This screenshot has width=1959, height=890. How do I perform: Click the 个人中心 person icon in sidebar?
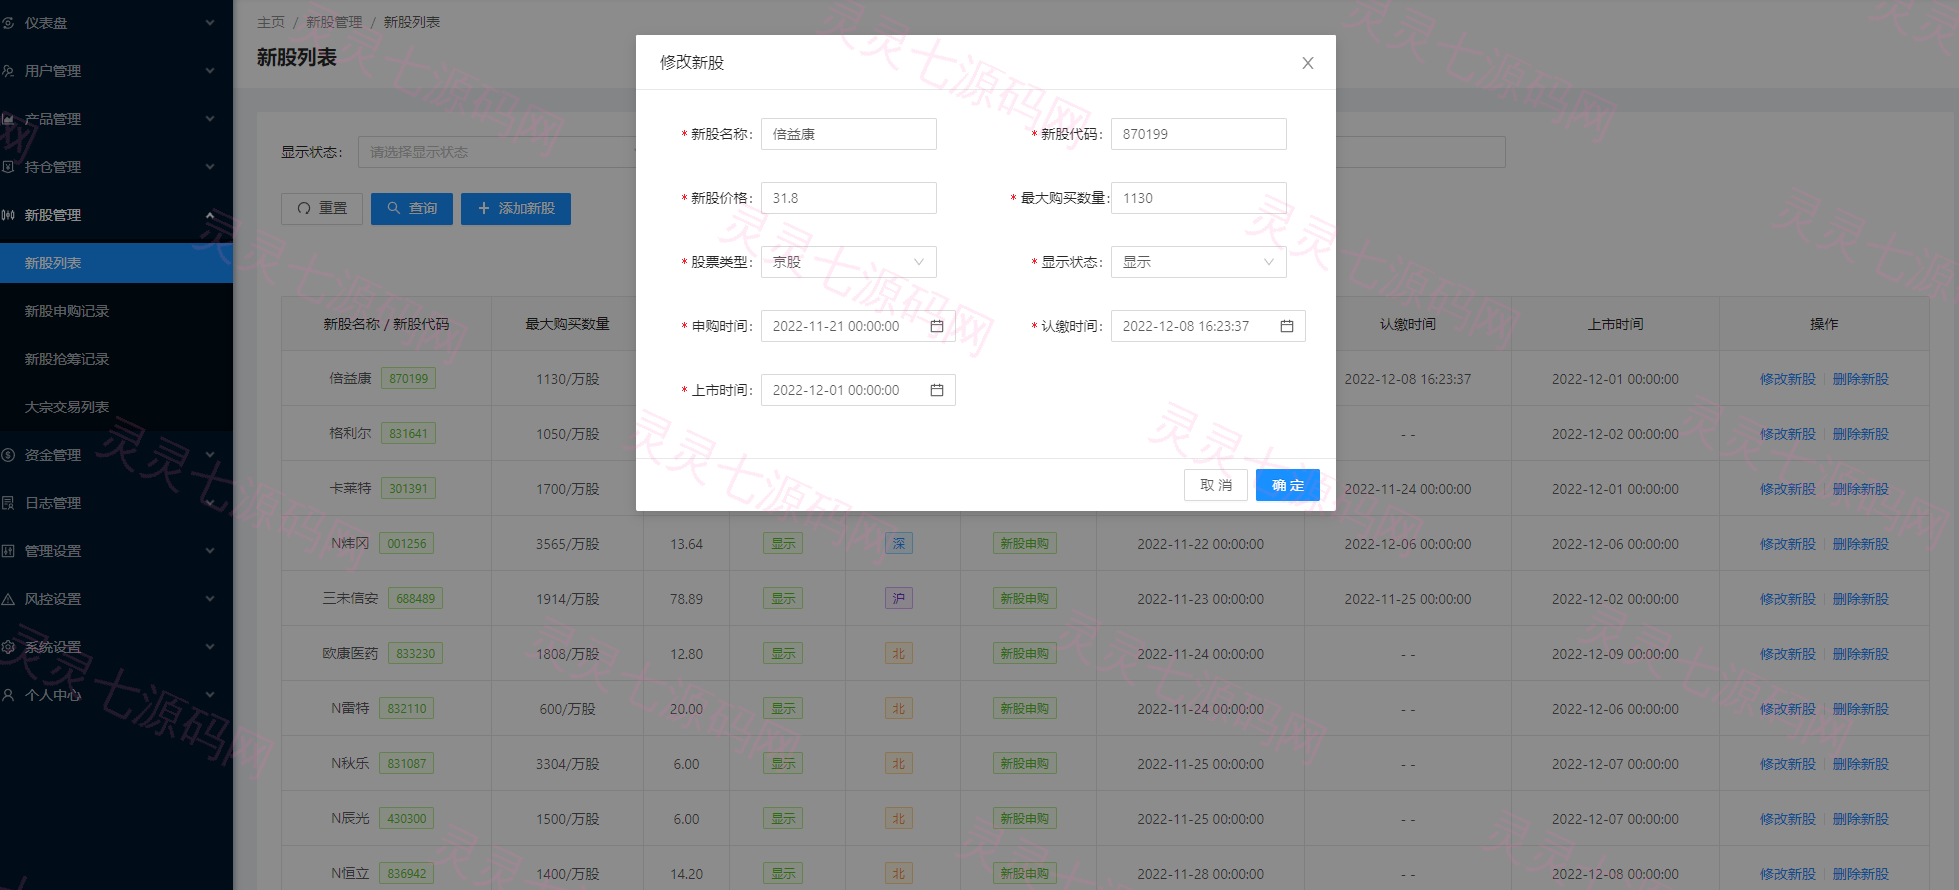click(8, 695)
